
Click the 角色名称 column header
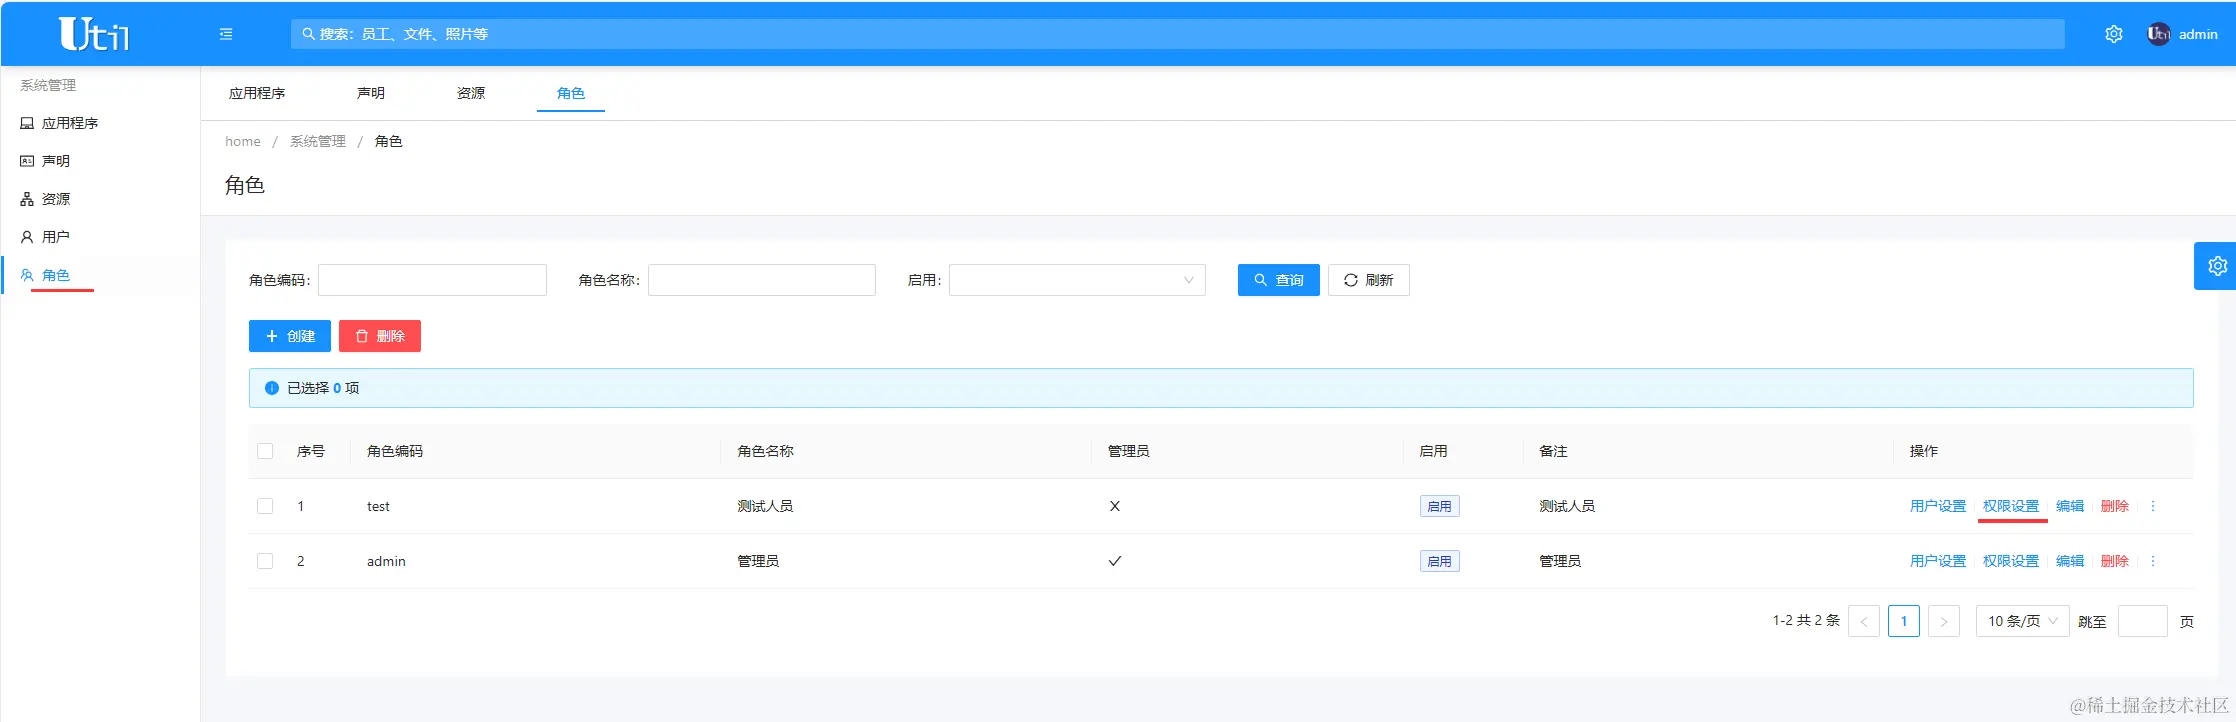coord(766,451)
